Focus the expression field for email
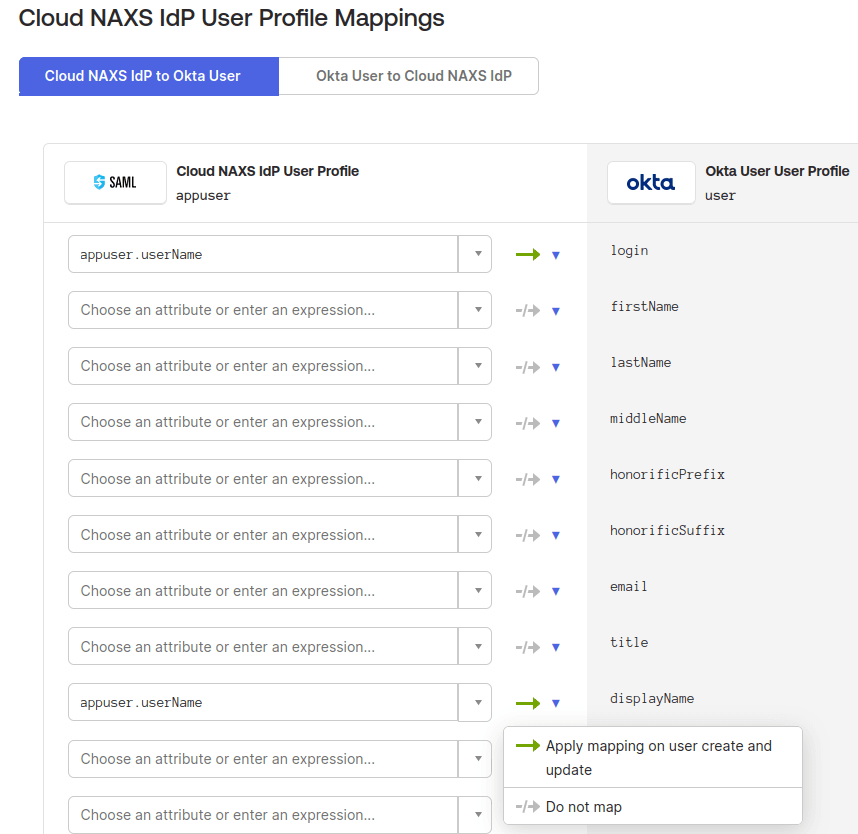This screenshot has width=858, height=834. pos(263,590)
